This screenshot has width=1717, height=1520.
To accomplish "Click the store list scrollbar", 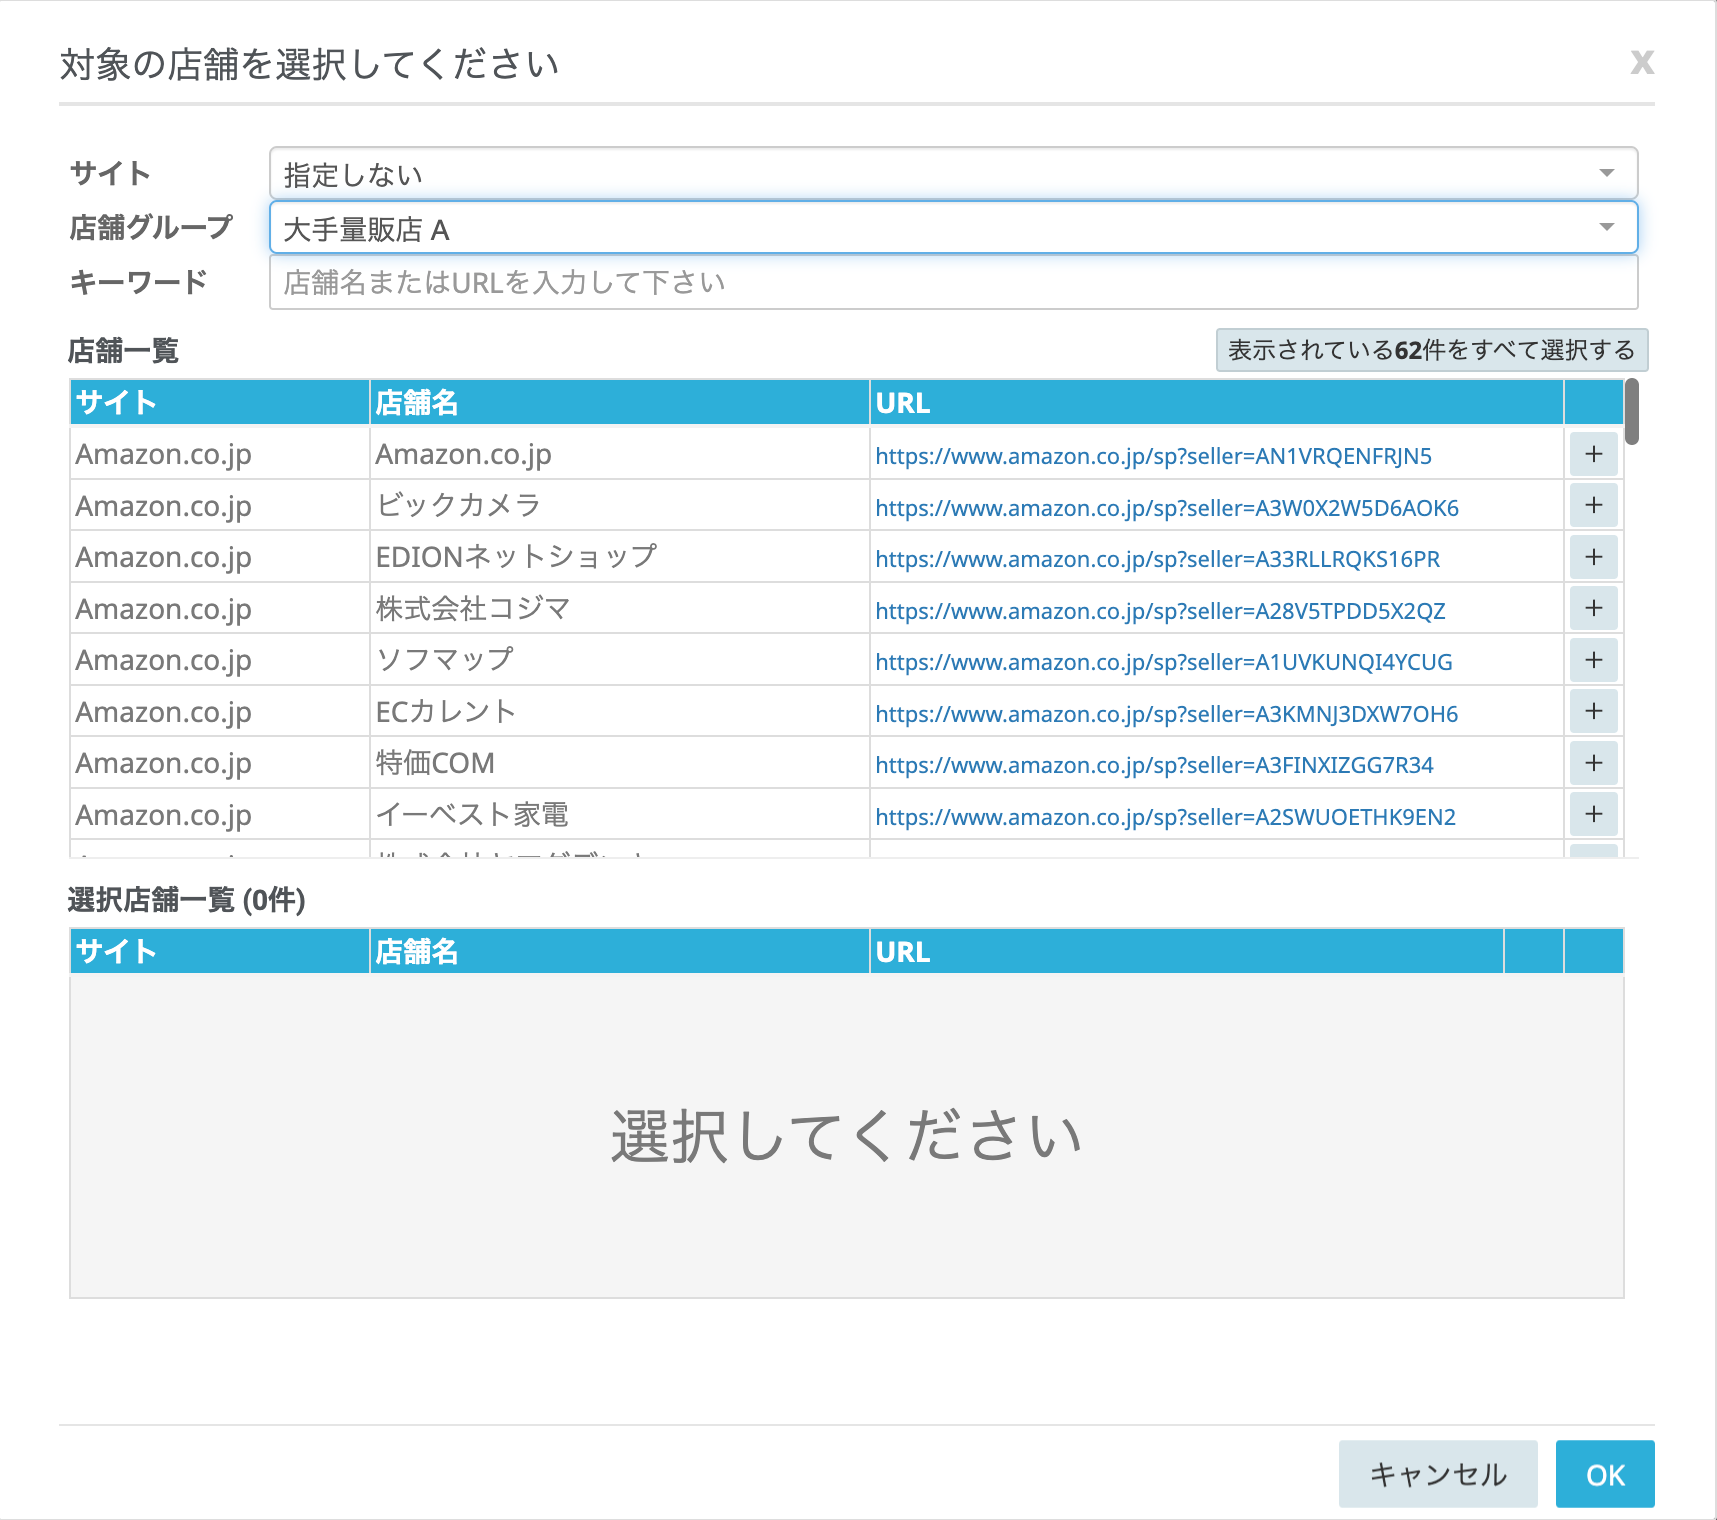I will pos(1631,412).
